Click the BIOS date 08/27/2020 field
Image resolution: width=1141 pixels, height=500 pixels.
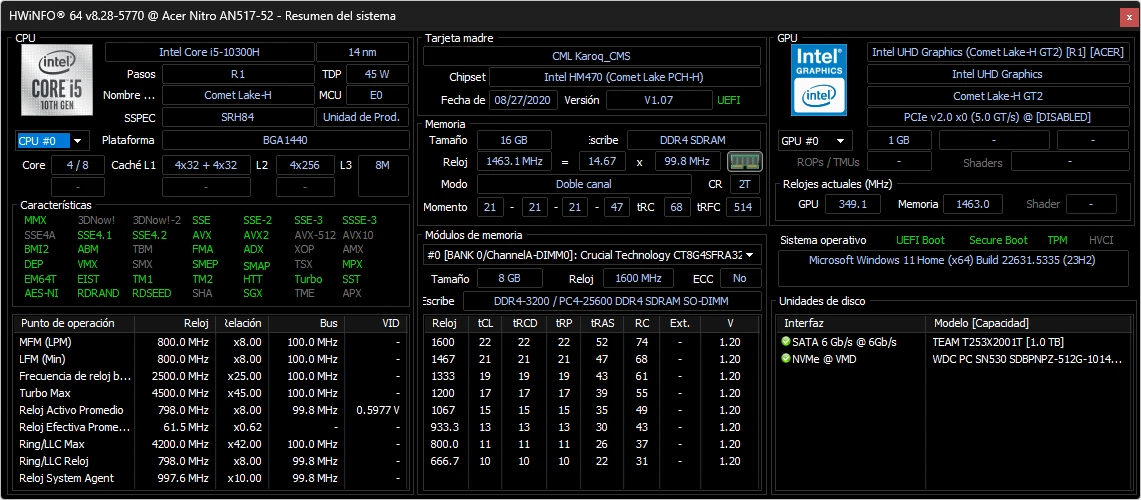click(523, 100)
